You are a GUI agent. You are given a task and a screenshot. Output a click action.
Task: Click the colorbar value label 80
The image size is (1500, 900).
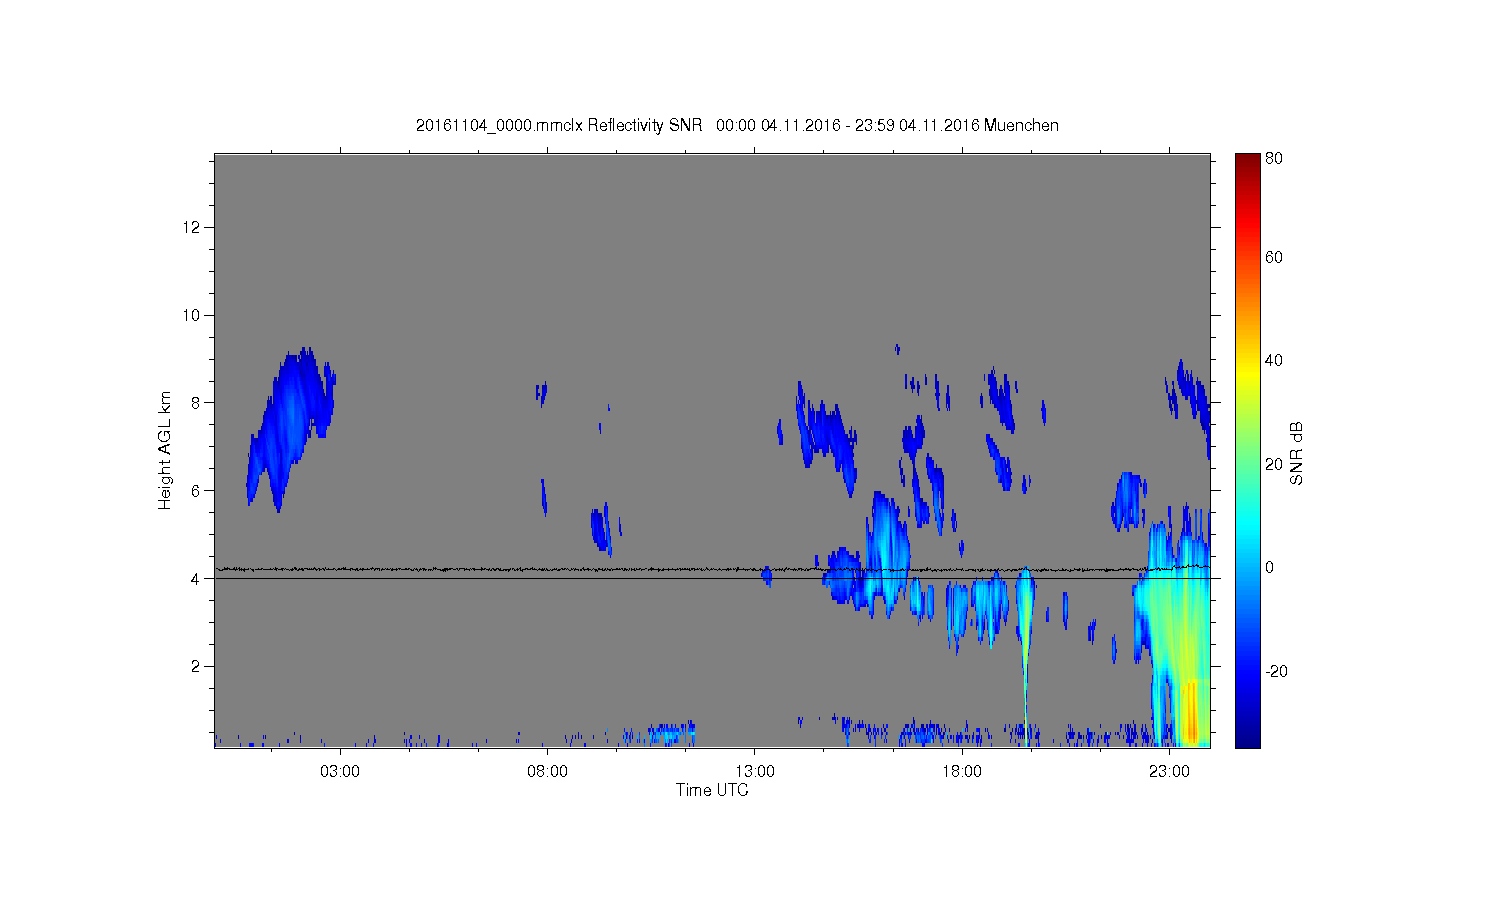tap(1274, 158)
